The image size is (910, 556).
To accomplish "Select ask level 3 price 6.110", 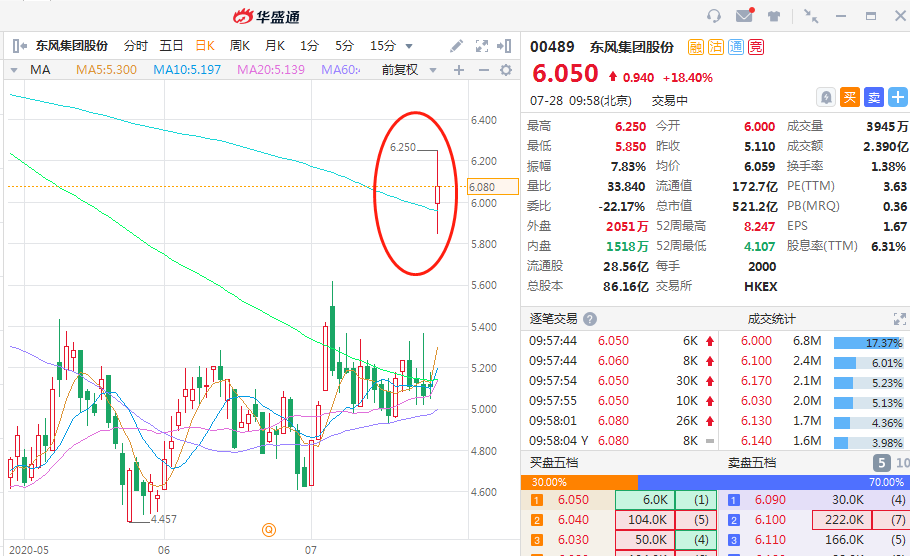I will [x=770, y=540].
